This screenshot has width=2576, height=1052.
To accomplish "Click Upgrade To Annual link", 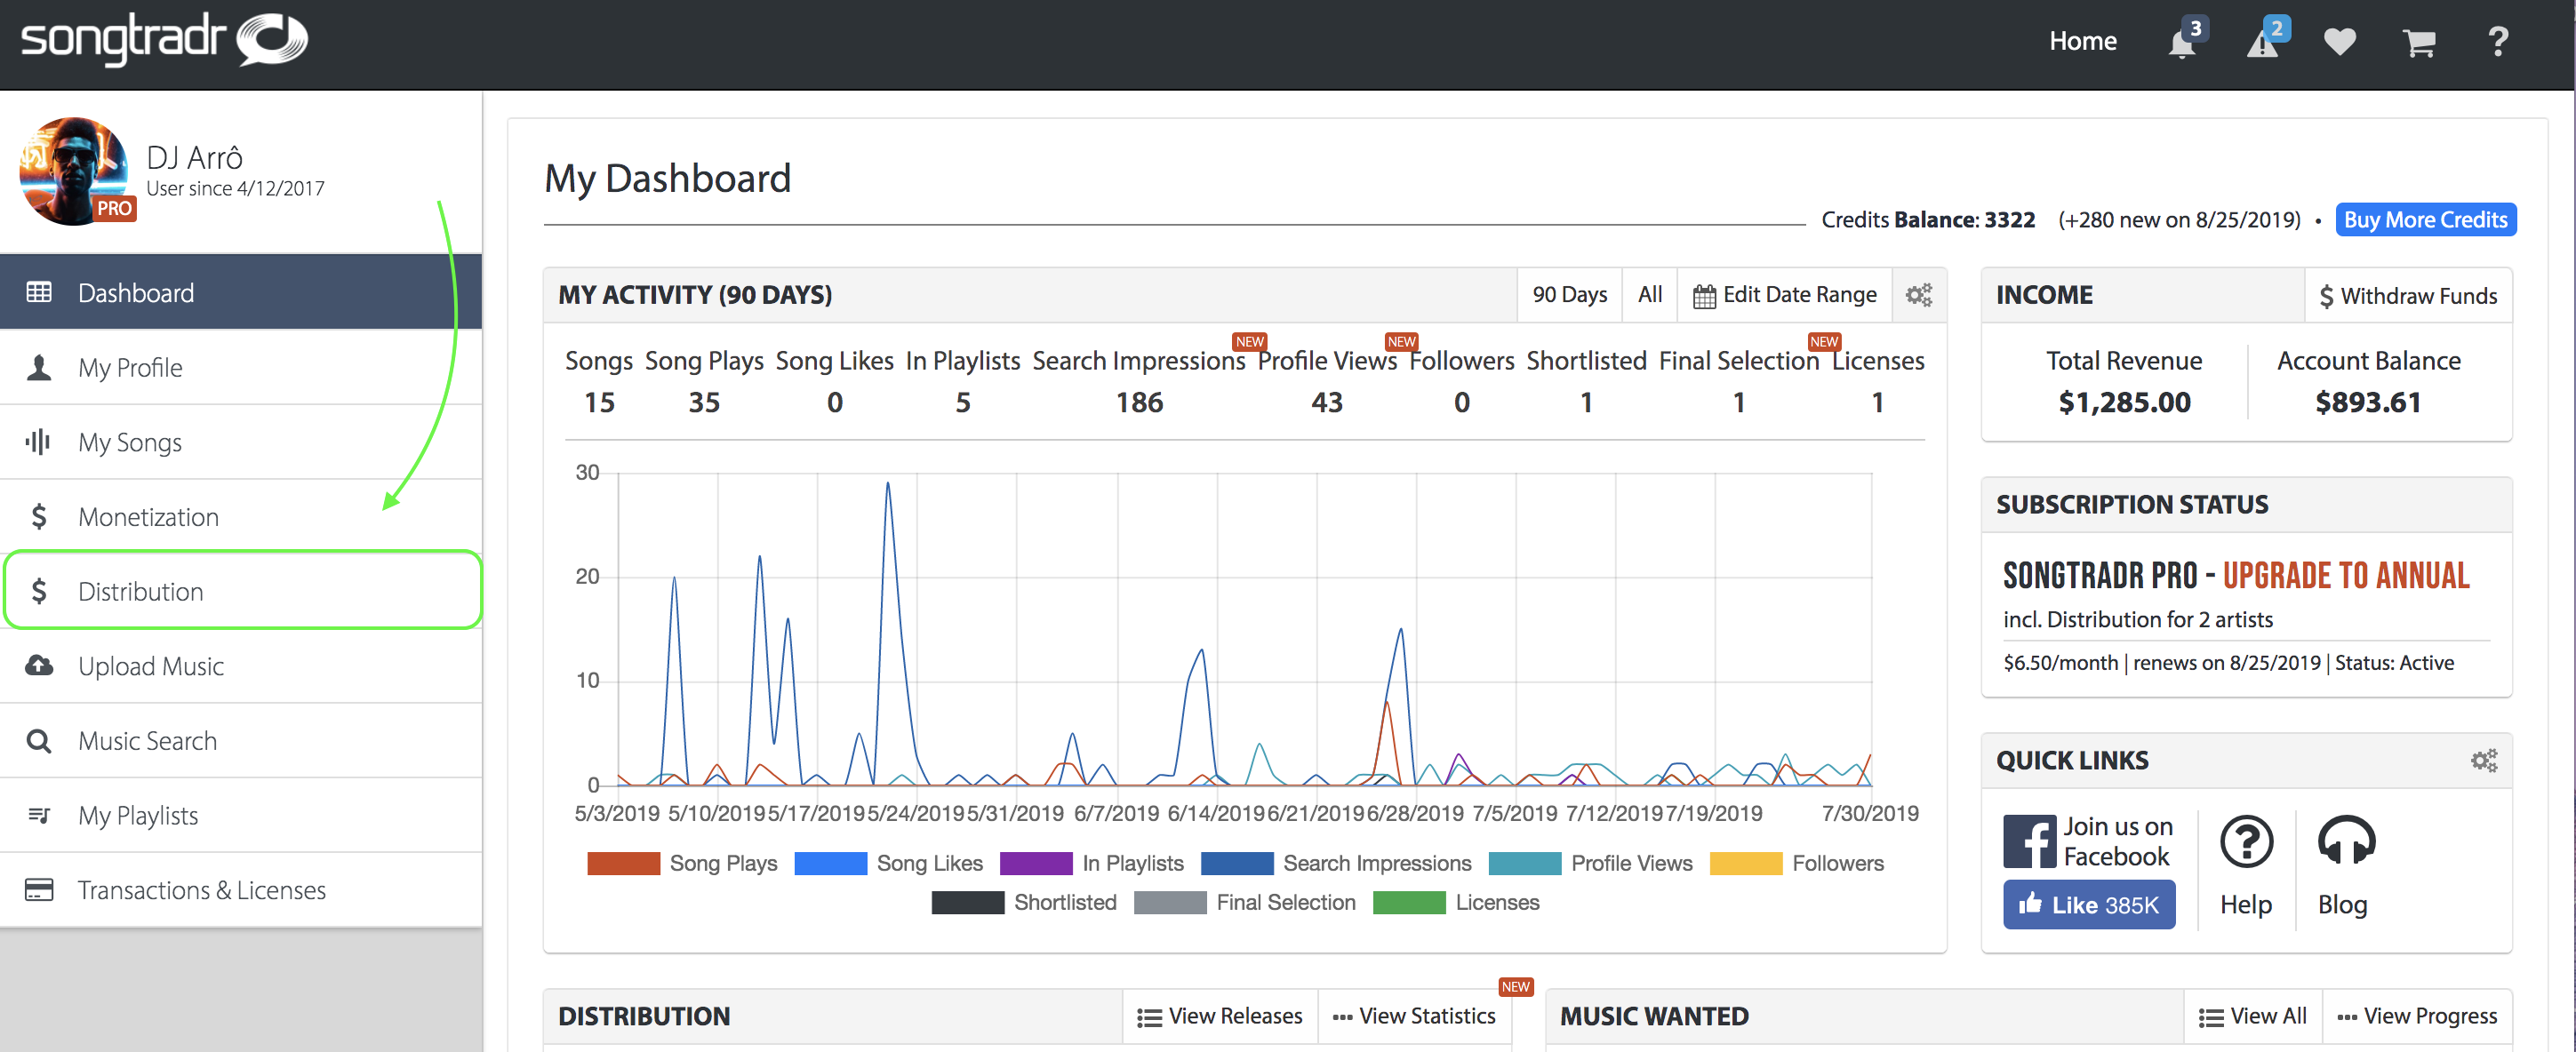I will pos(2345,575).
